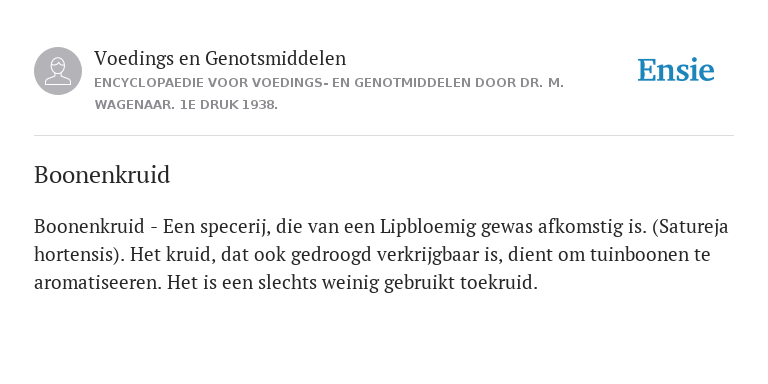The width and height of the screenshot is (768, 384).
Task: Click the word gewas in the first sentence
Action: [x=507, y=228]
